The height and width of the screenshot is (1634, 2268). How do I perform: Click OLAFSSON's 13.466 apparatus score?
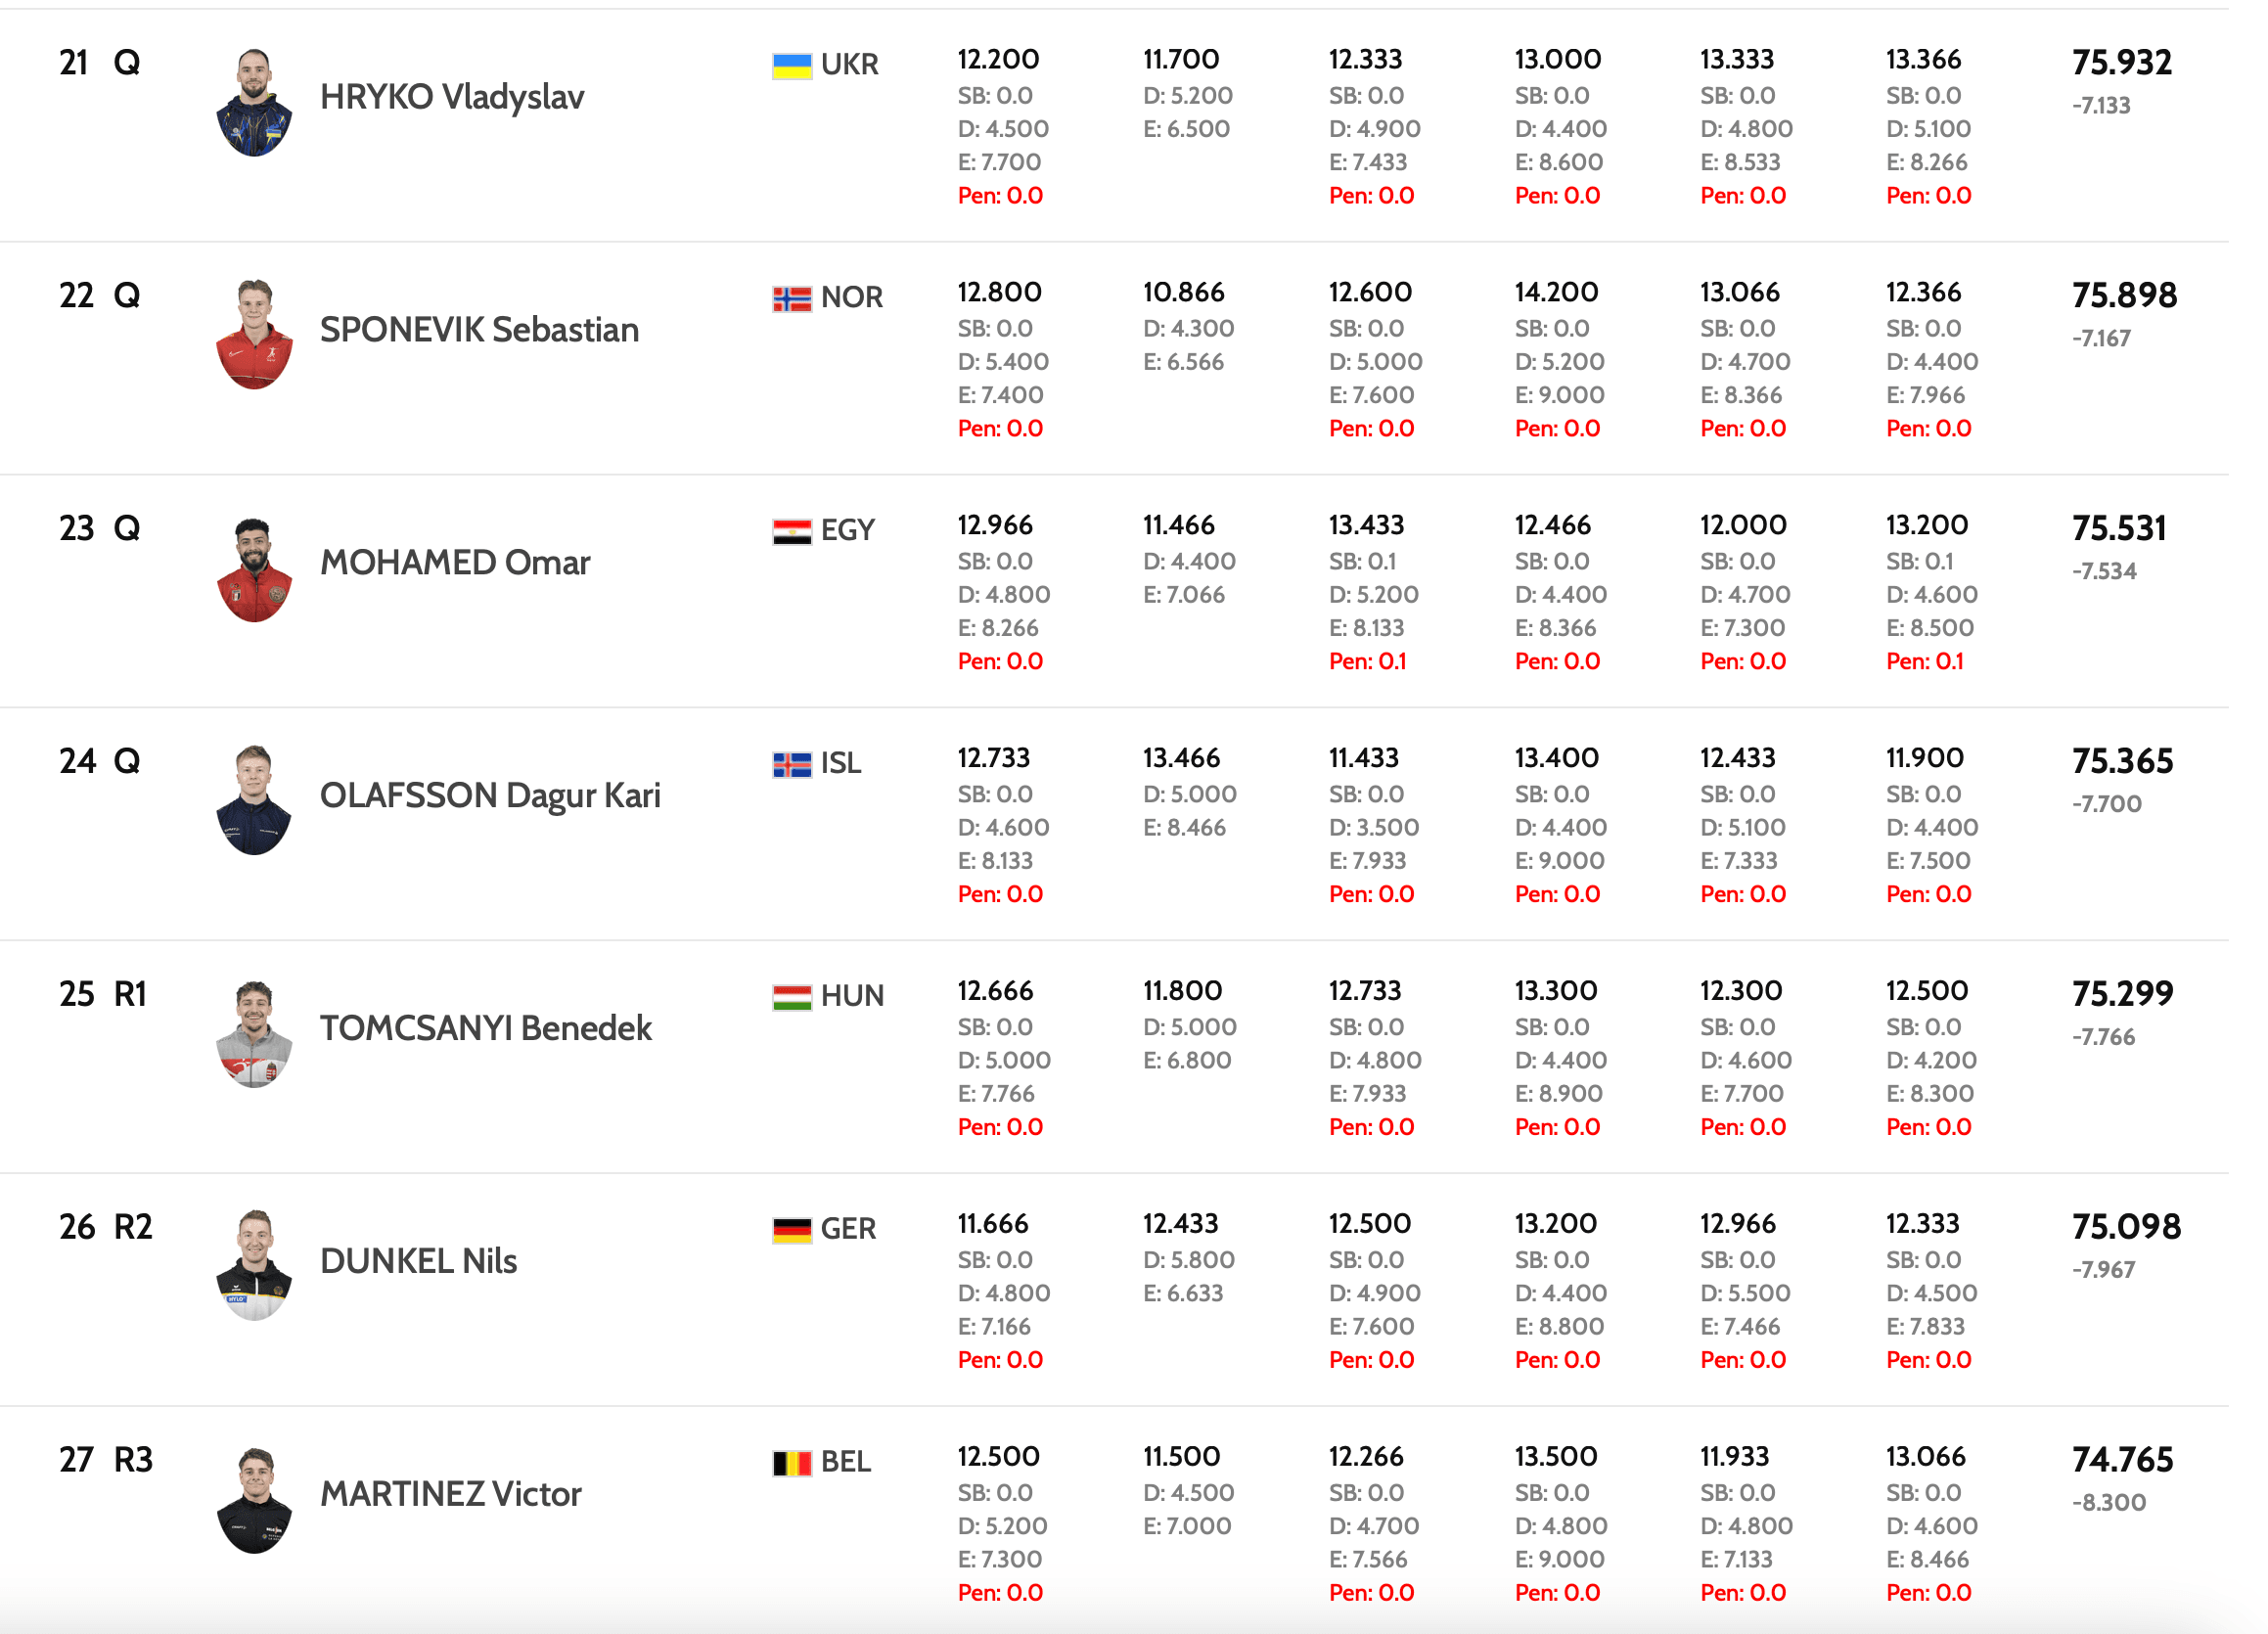(x=1181, y=759)
